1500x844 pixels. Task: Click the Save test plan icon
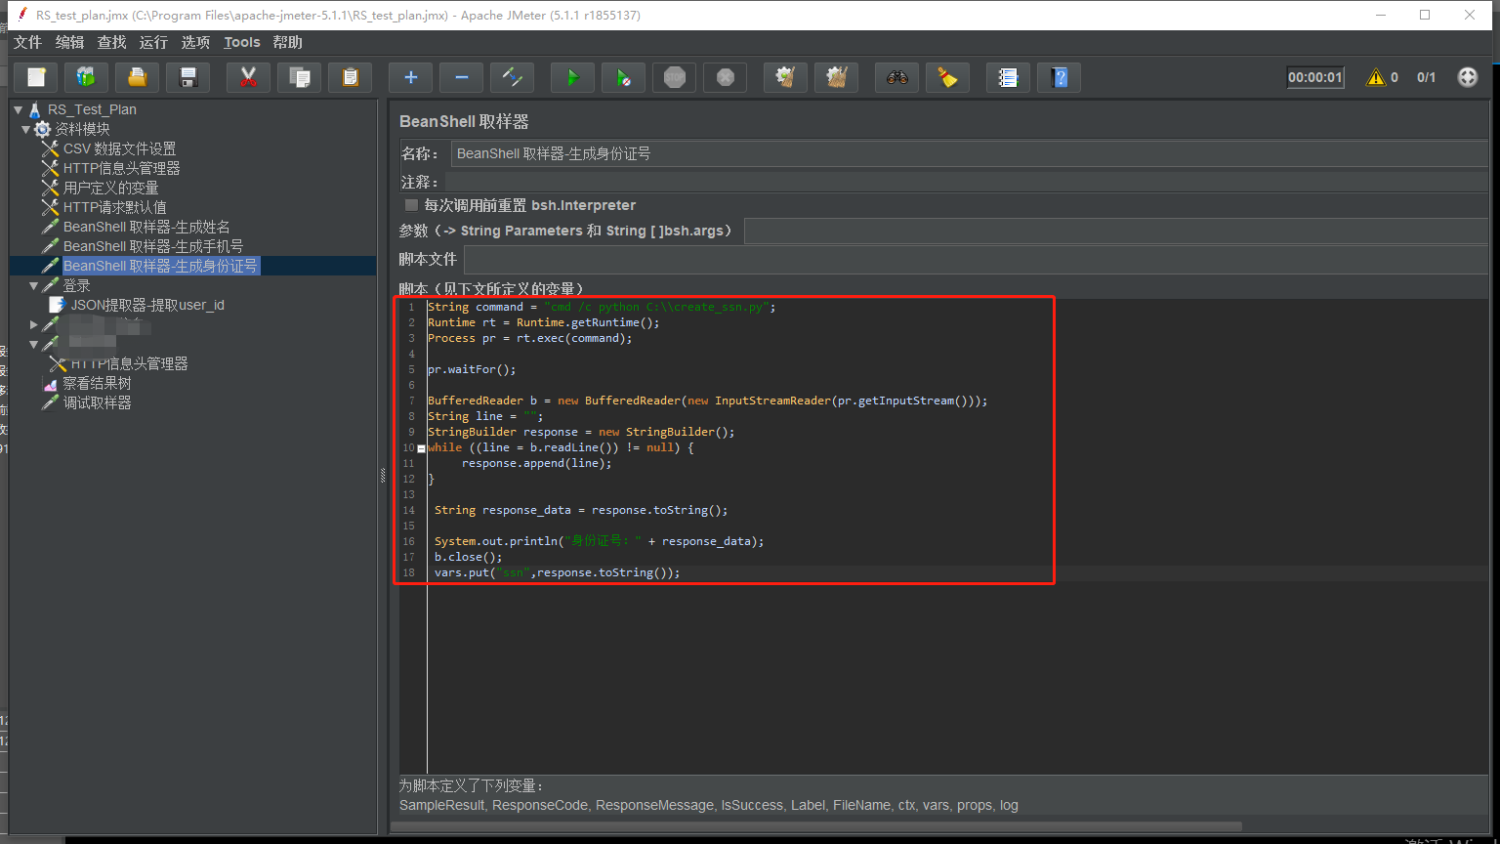(x=188, y=78)
